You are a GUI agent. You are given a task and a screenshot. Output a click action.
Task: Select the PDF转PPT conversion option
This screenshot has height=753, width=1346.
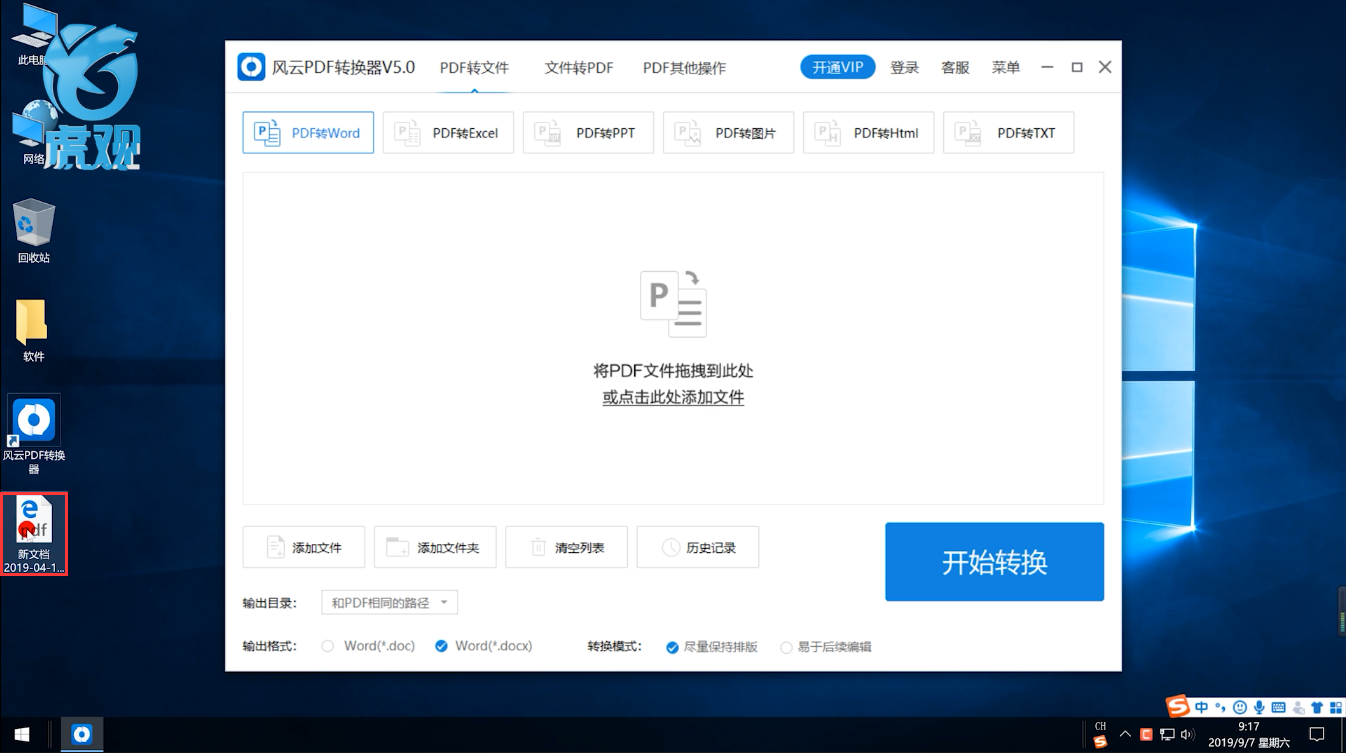coord(588,133)
